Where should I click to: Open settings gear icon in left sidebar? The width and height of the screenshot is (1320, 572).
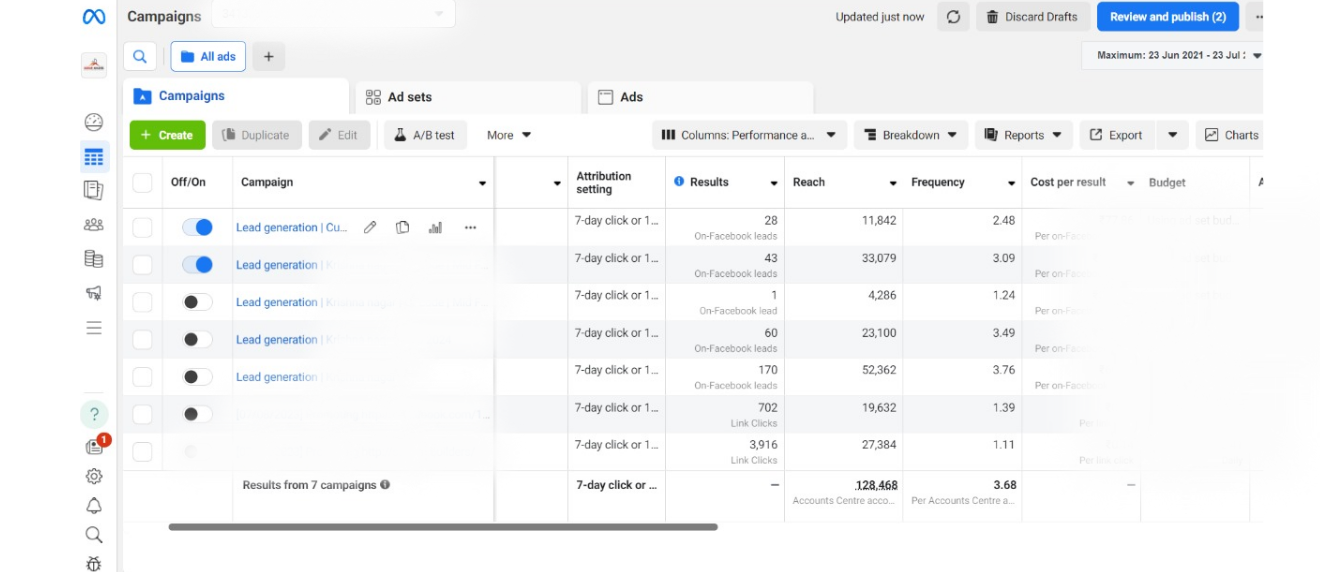tap(94, 476)
